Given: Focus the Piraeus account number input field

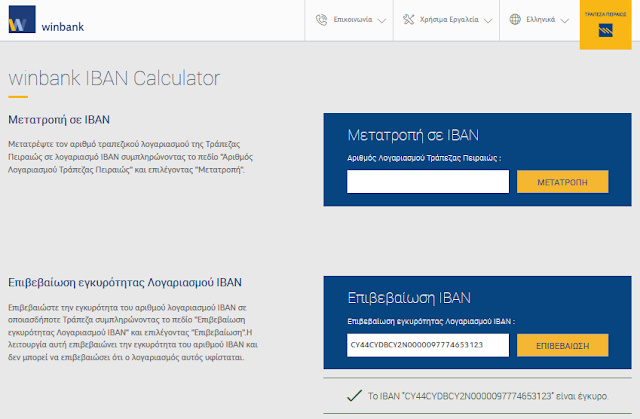Looking at the screenshot, I should pos(428,182).
